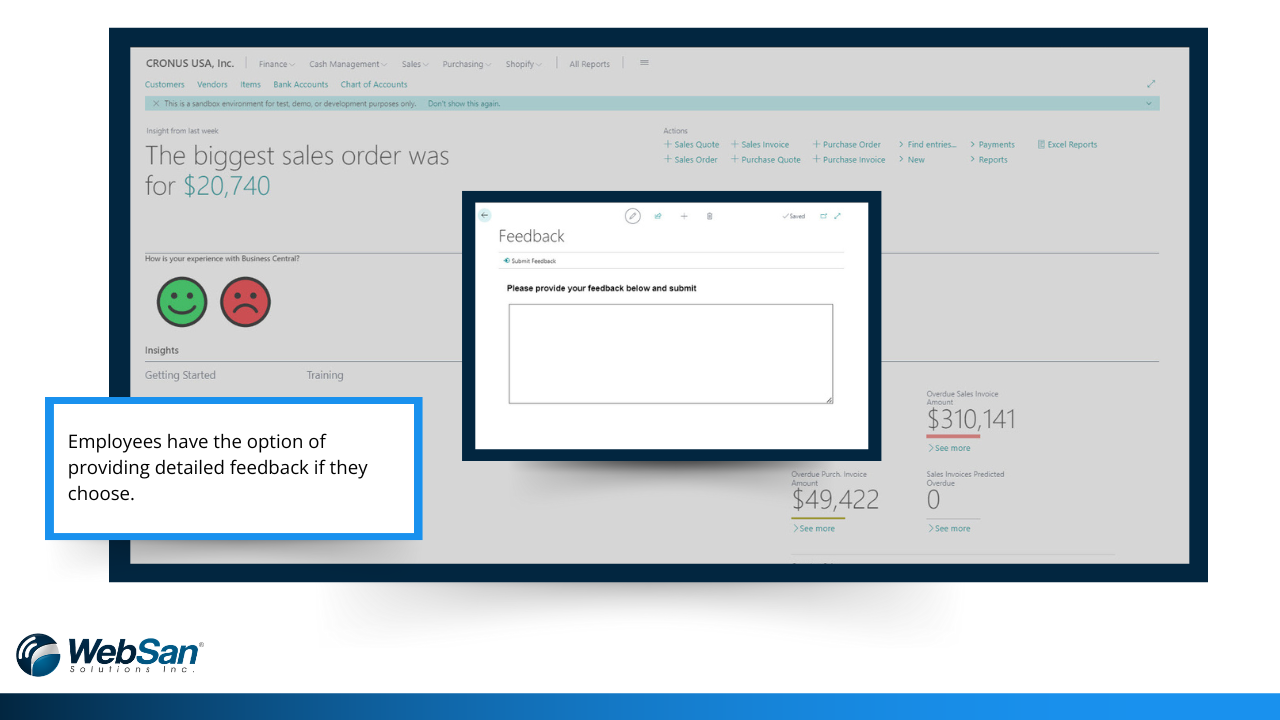Viewport: 1280px width, 720px height.
Task: Click the plus new-record icon in Feedback dialog
Action: pos(684,216)
